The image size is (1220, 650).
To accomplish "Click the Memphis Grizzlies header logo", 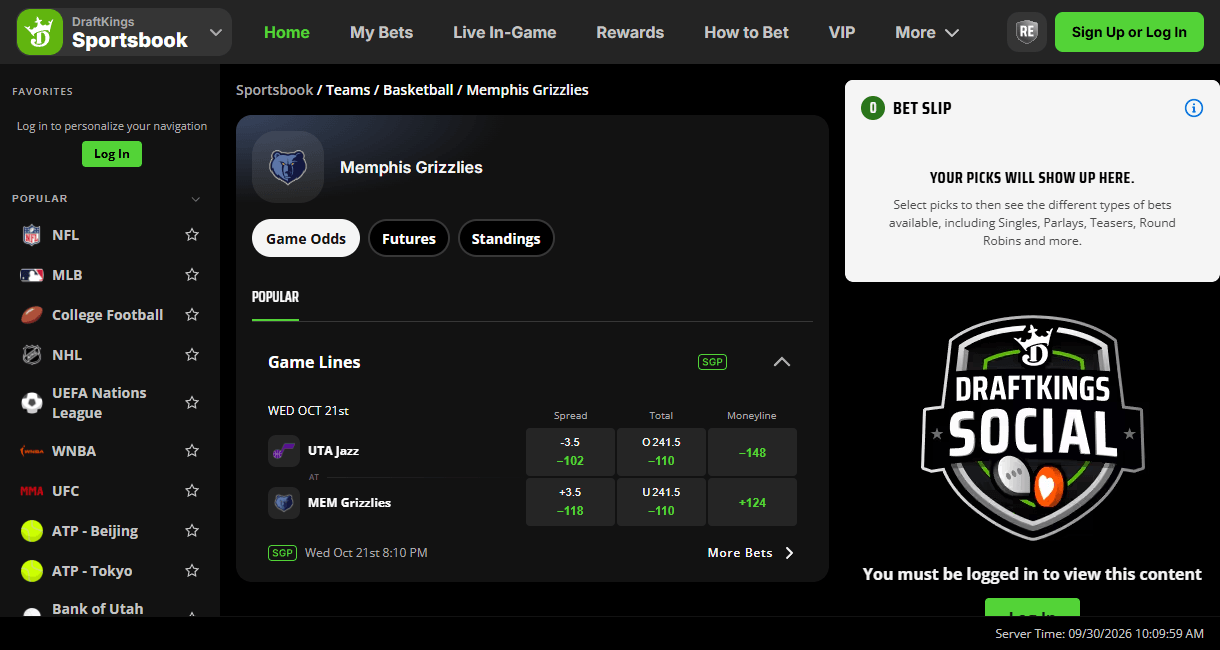I will 288,167.
